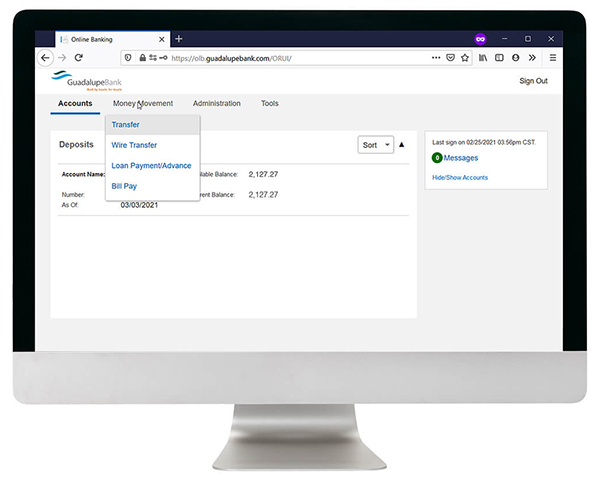Image resolution: width=600 pixels, height=485 pixels.
Task: Toggle the sidebar toolbar icon
Action: pos(499,58)
